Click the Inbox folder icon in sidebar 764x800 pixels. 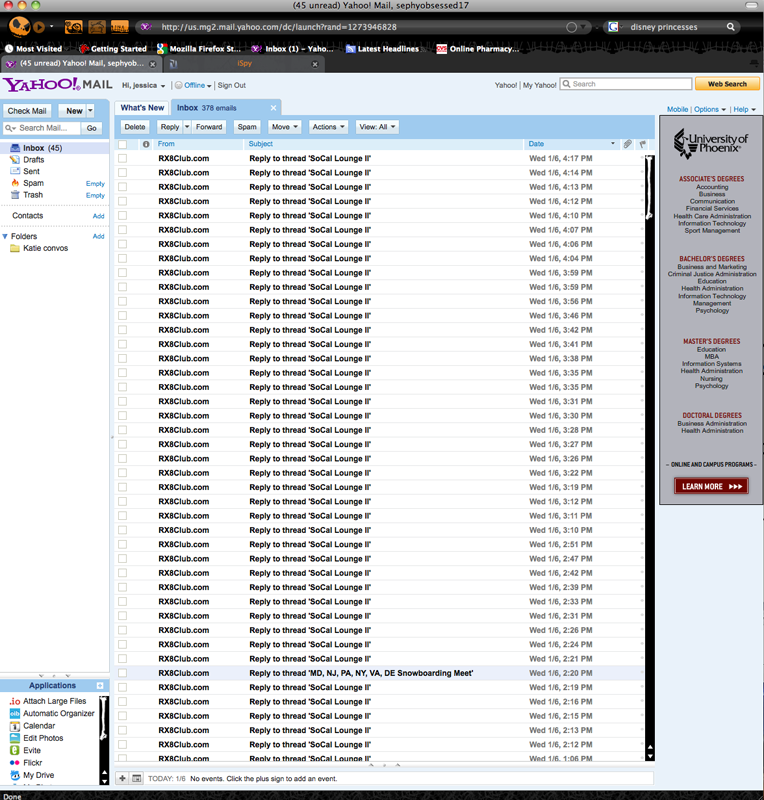pyautogui.click(x=15, y=148)
